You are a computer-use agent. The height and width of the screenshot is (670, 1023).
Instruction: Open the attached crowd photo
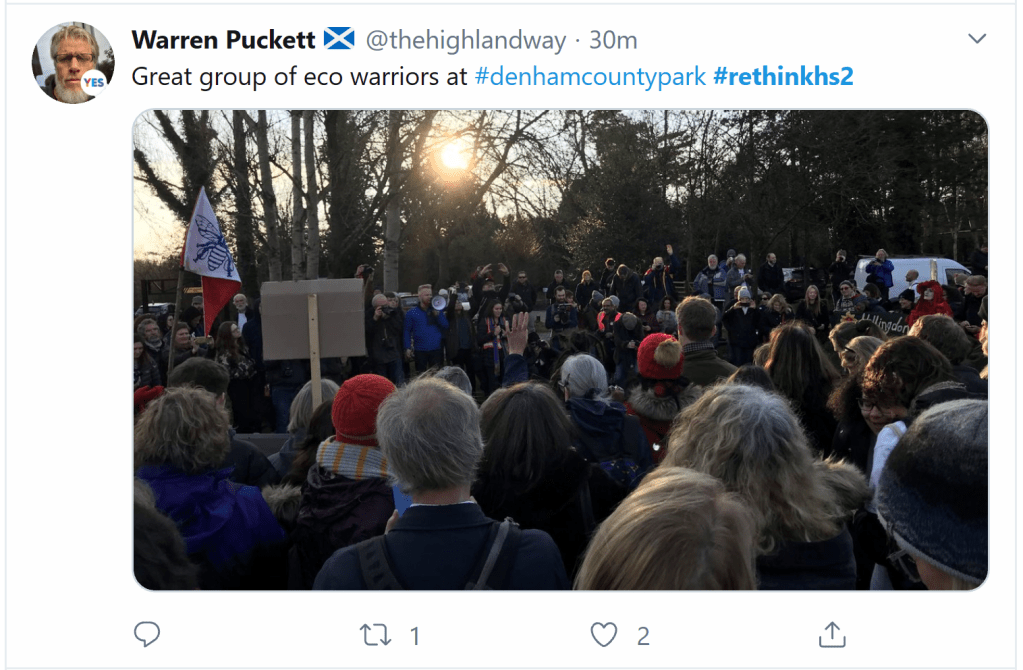(x=560, y=350)
